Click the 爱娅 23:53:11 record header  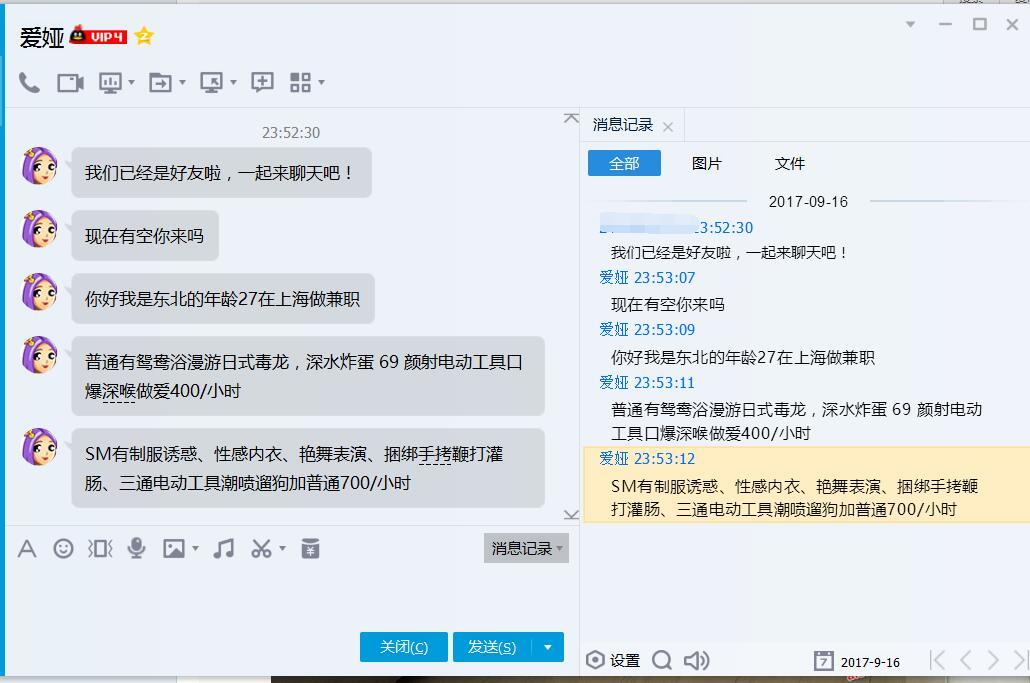tap(647, 383)
